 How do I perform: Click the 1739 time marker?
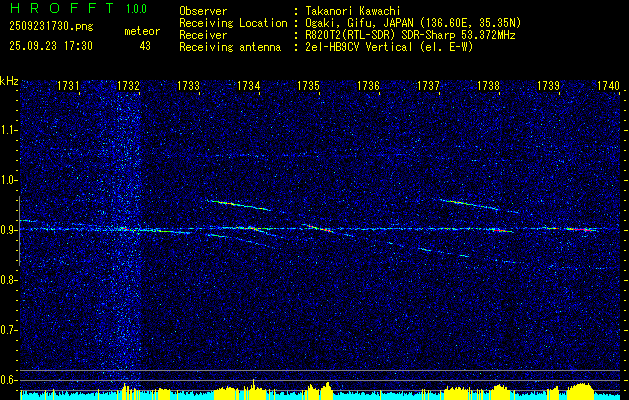[548, 85]
